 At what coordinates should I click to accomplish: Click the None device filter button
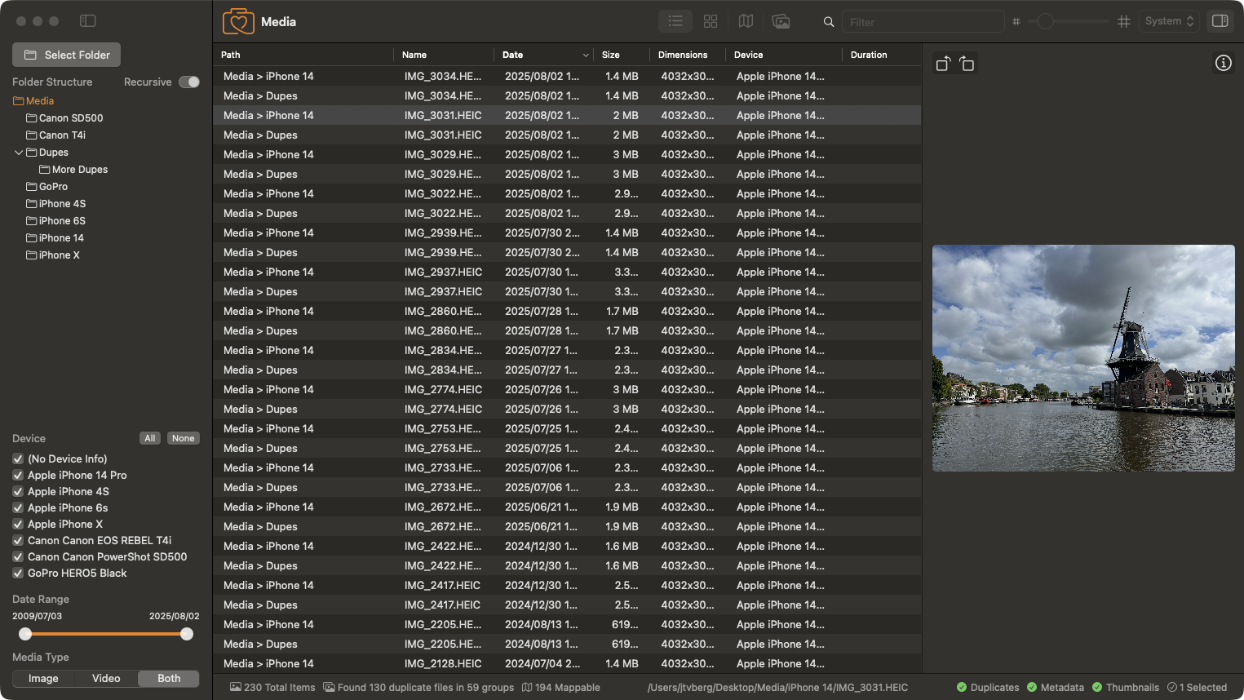coord(183,438)
